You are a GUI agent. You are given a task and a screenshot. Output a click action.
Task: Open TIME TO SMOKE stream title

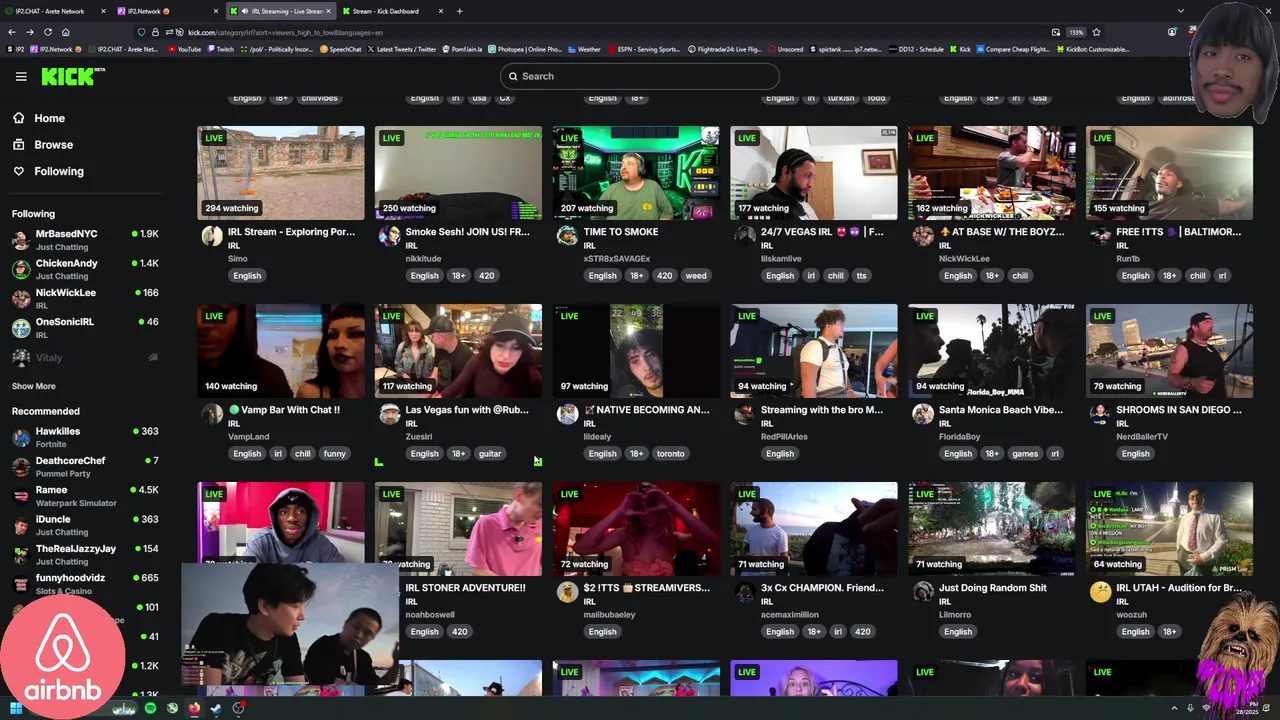(x=621, y=232)
